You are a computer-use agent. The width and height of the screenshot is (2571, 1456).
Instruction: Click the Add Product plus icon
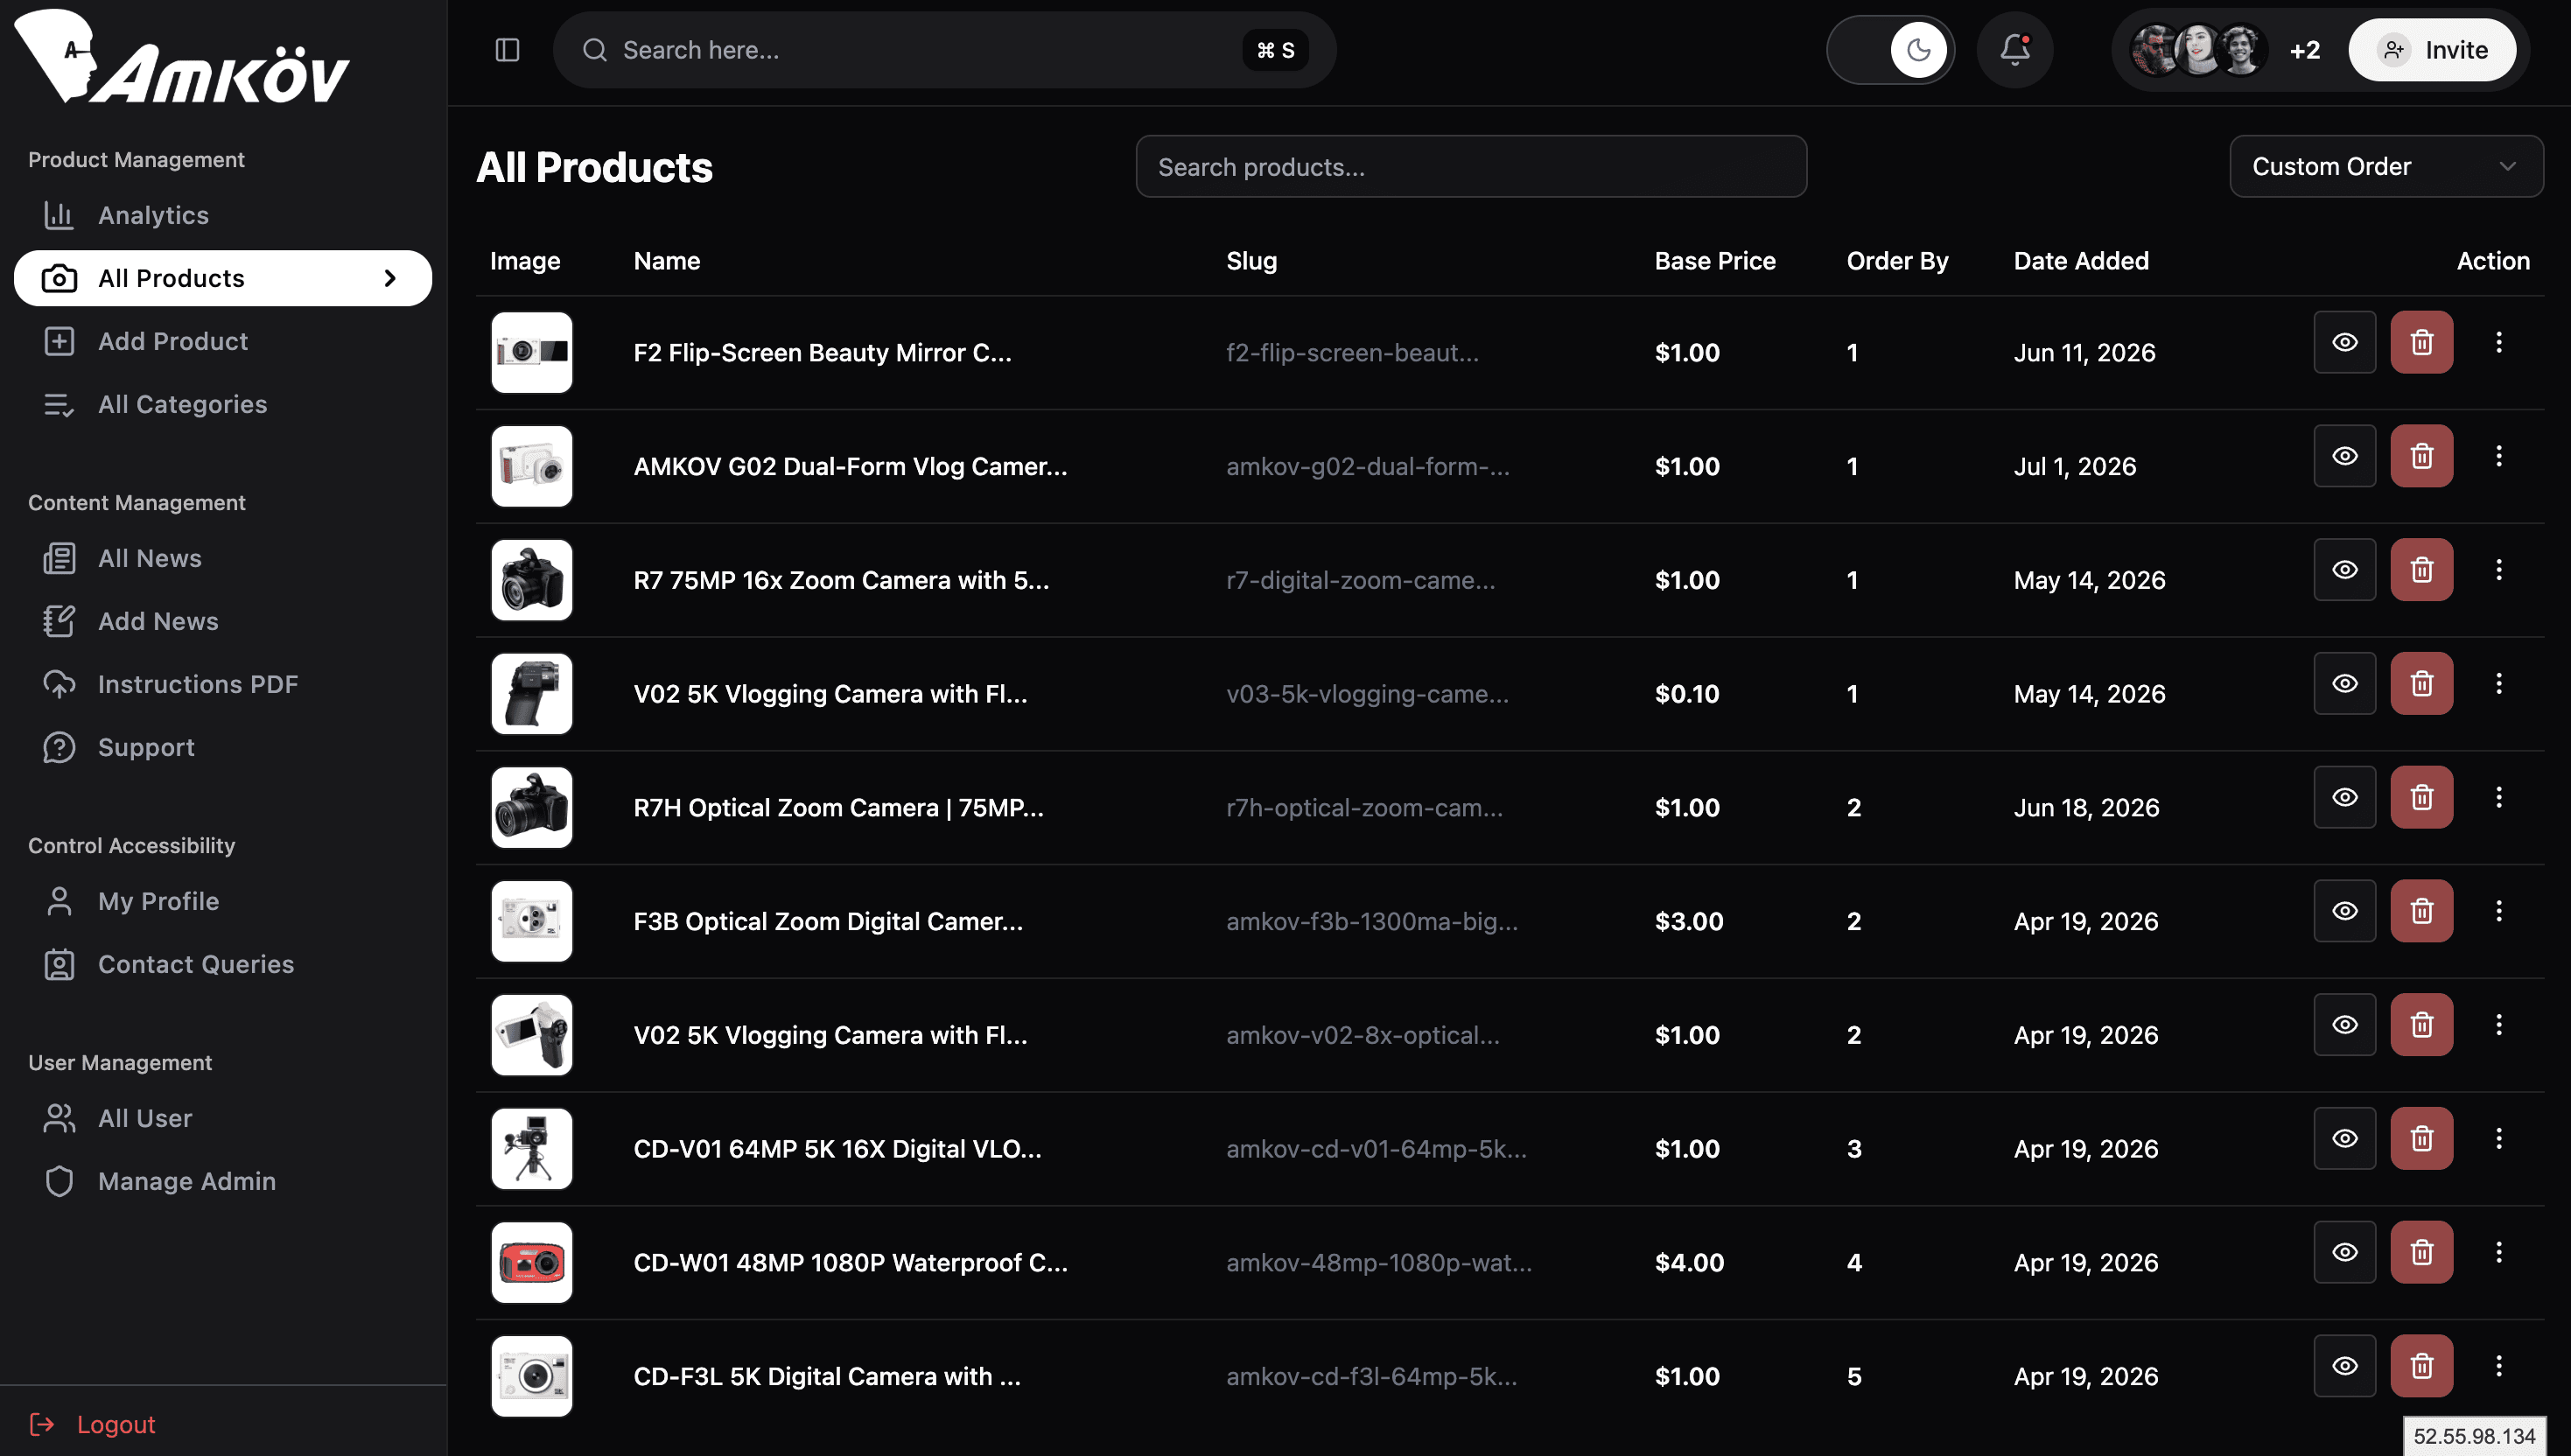[x=59, y=341]
